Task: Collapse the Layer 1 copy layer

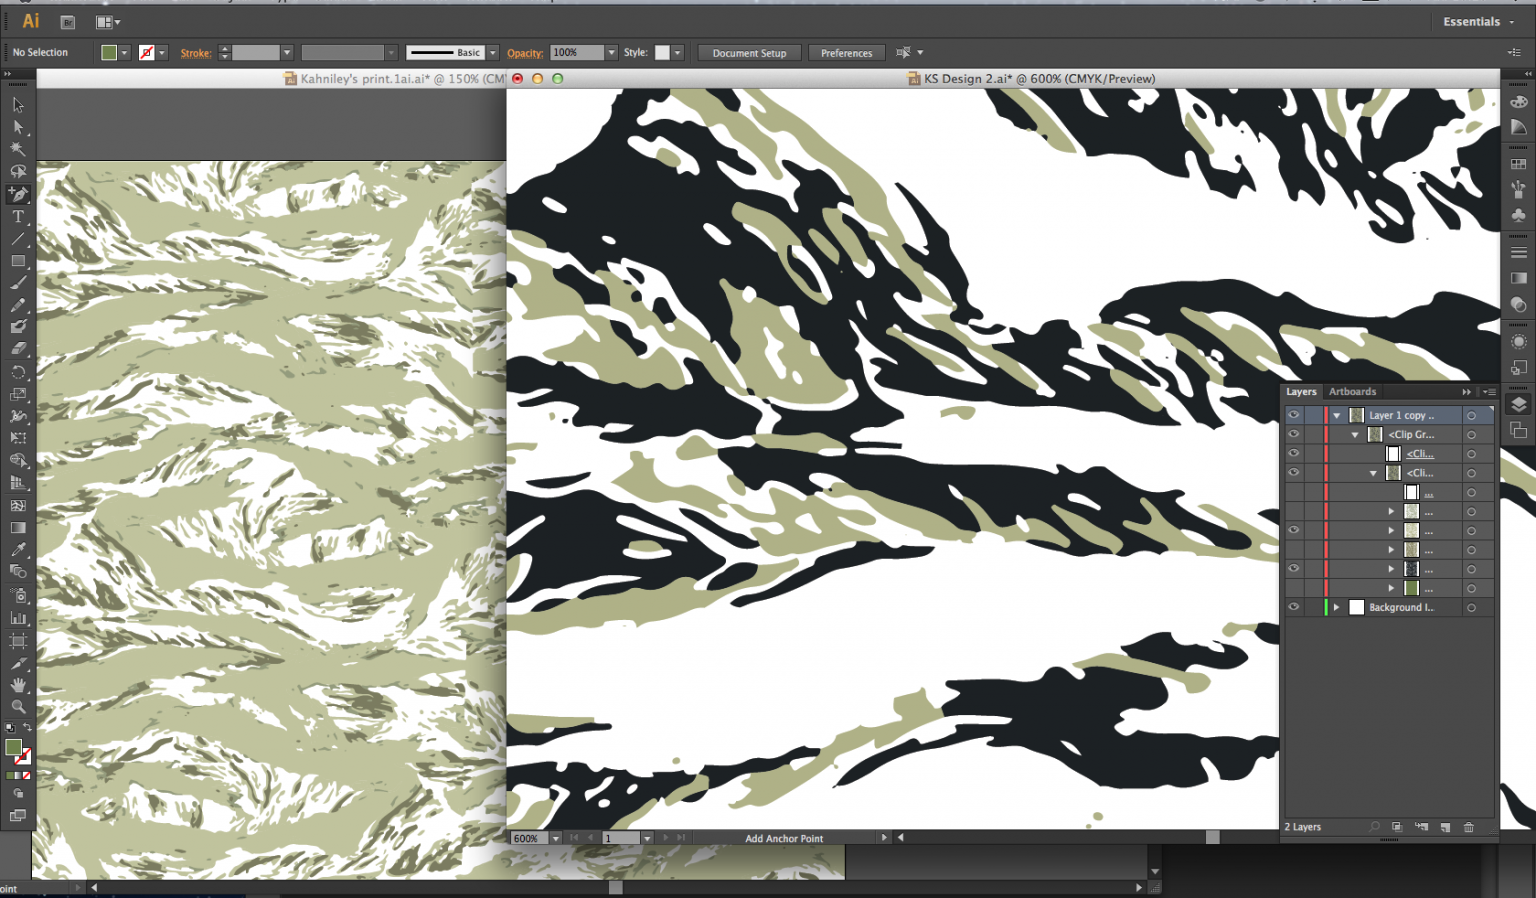Action: (1337, 415)
